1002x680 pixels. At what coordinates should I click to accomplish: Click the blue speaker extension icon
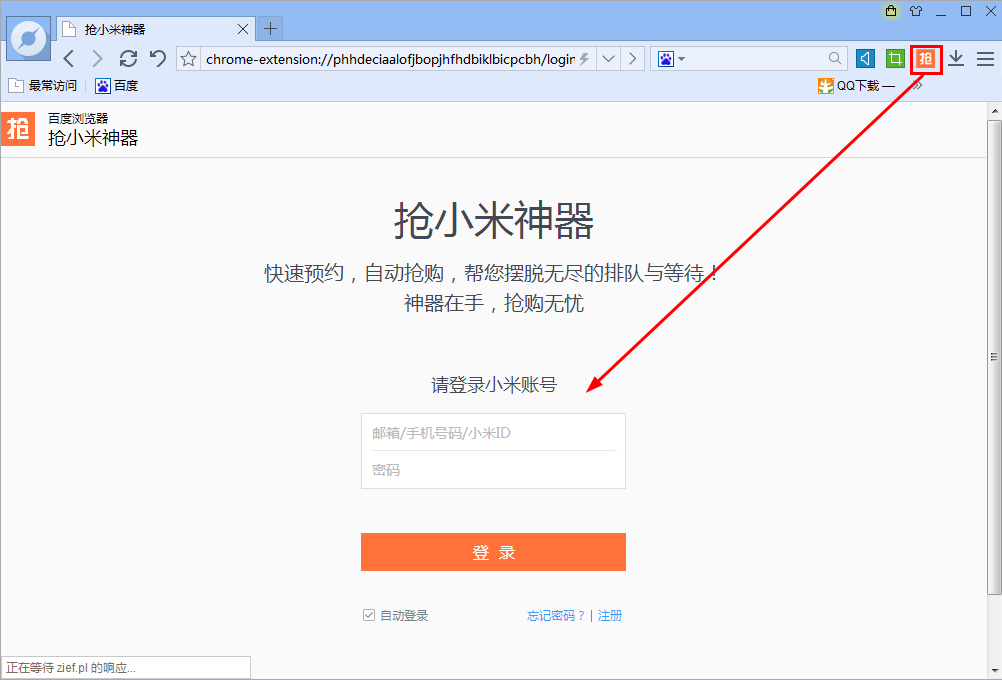864,59
